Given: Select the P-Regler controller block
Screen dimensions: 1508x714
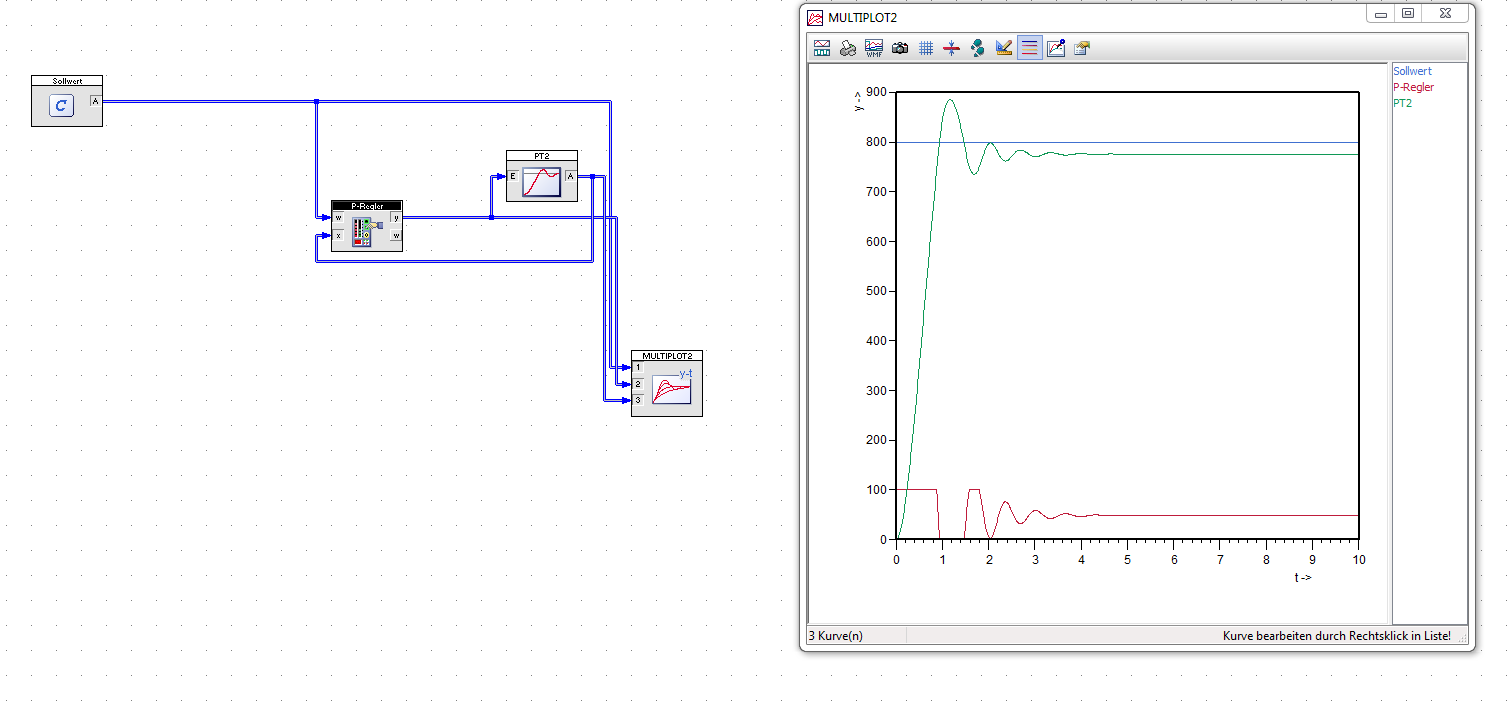Looking at the screenshot, I should [x=366, y=230].
